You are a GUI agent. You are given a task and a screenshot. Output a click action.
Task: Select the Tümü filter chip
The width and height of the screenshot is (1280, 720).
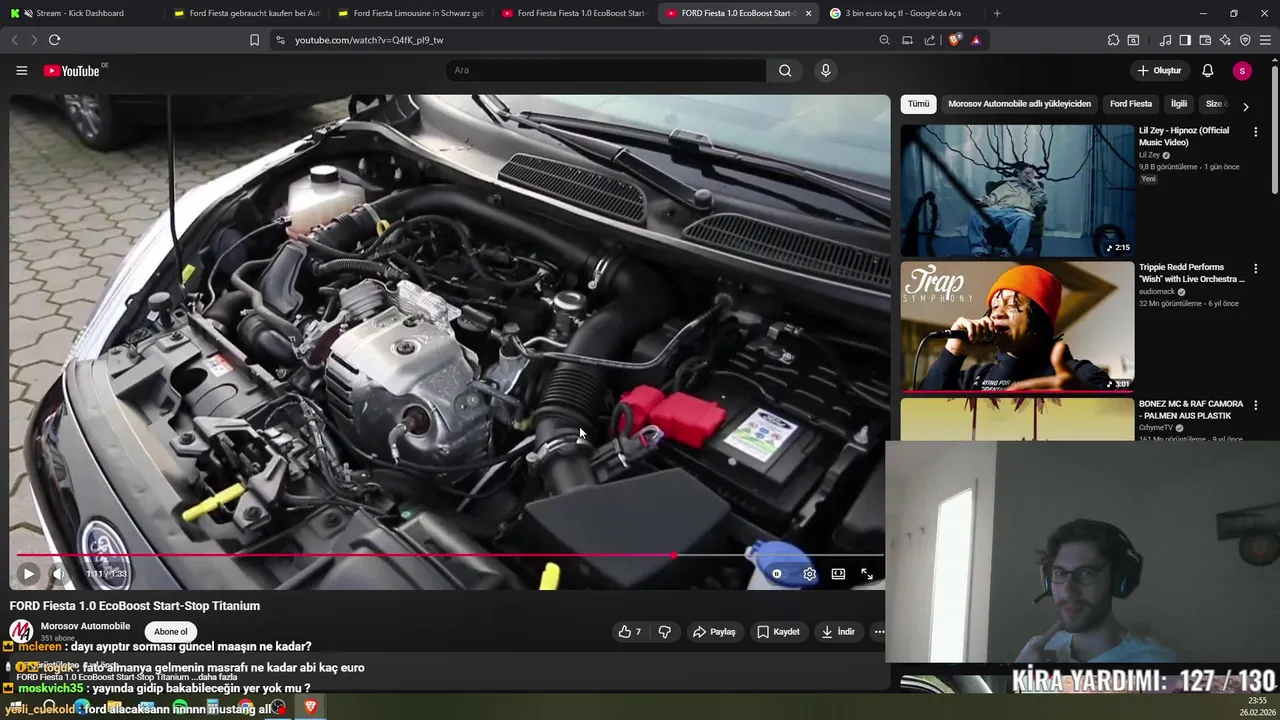[918, 104]
